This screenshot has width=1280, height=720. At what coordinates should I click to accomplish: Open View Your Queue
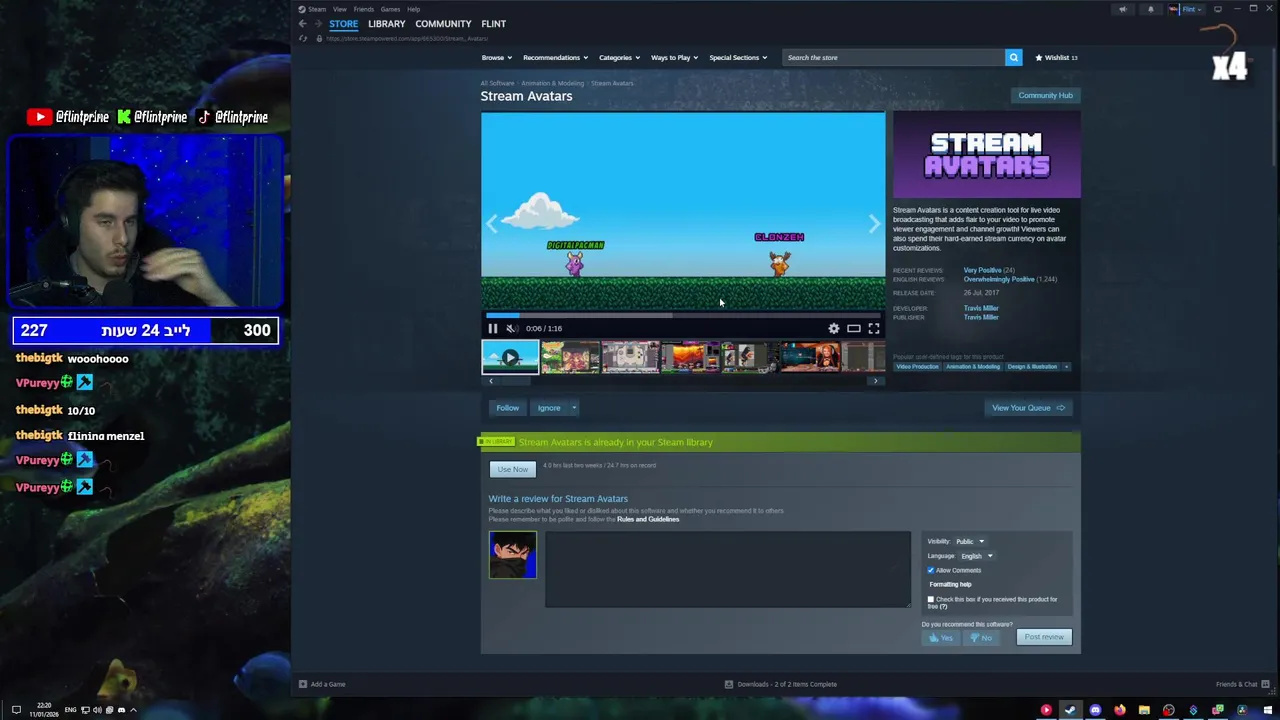1028,408
